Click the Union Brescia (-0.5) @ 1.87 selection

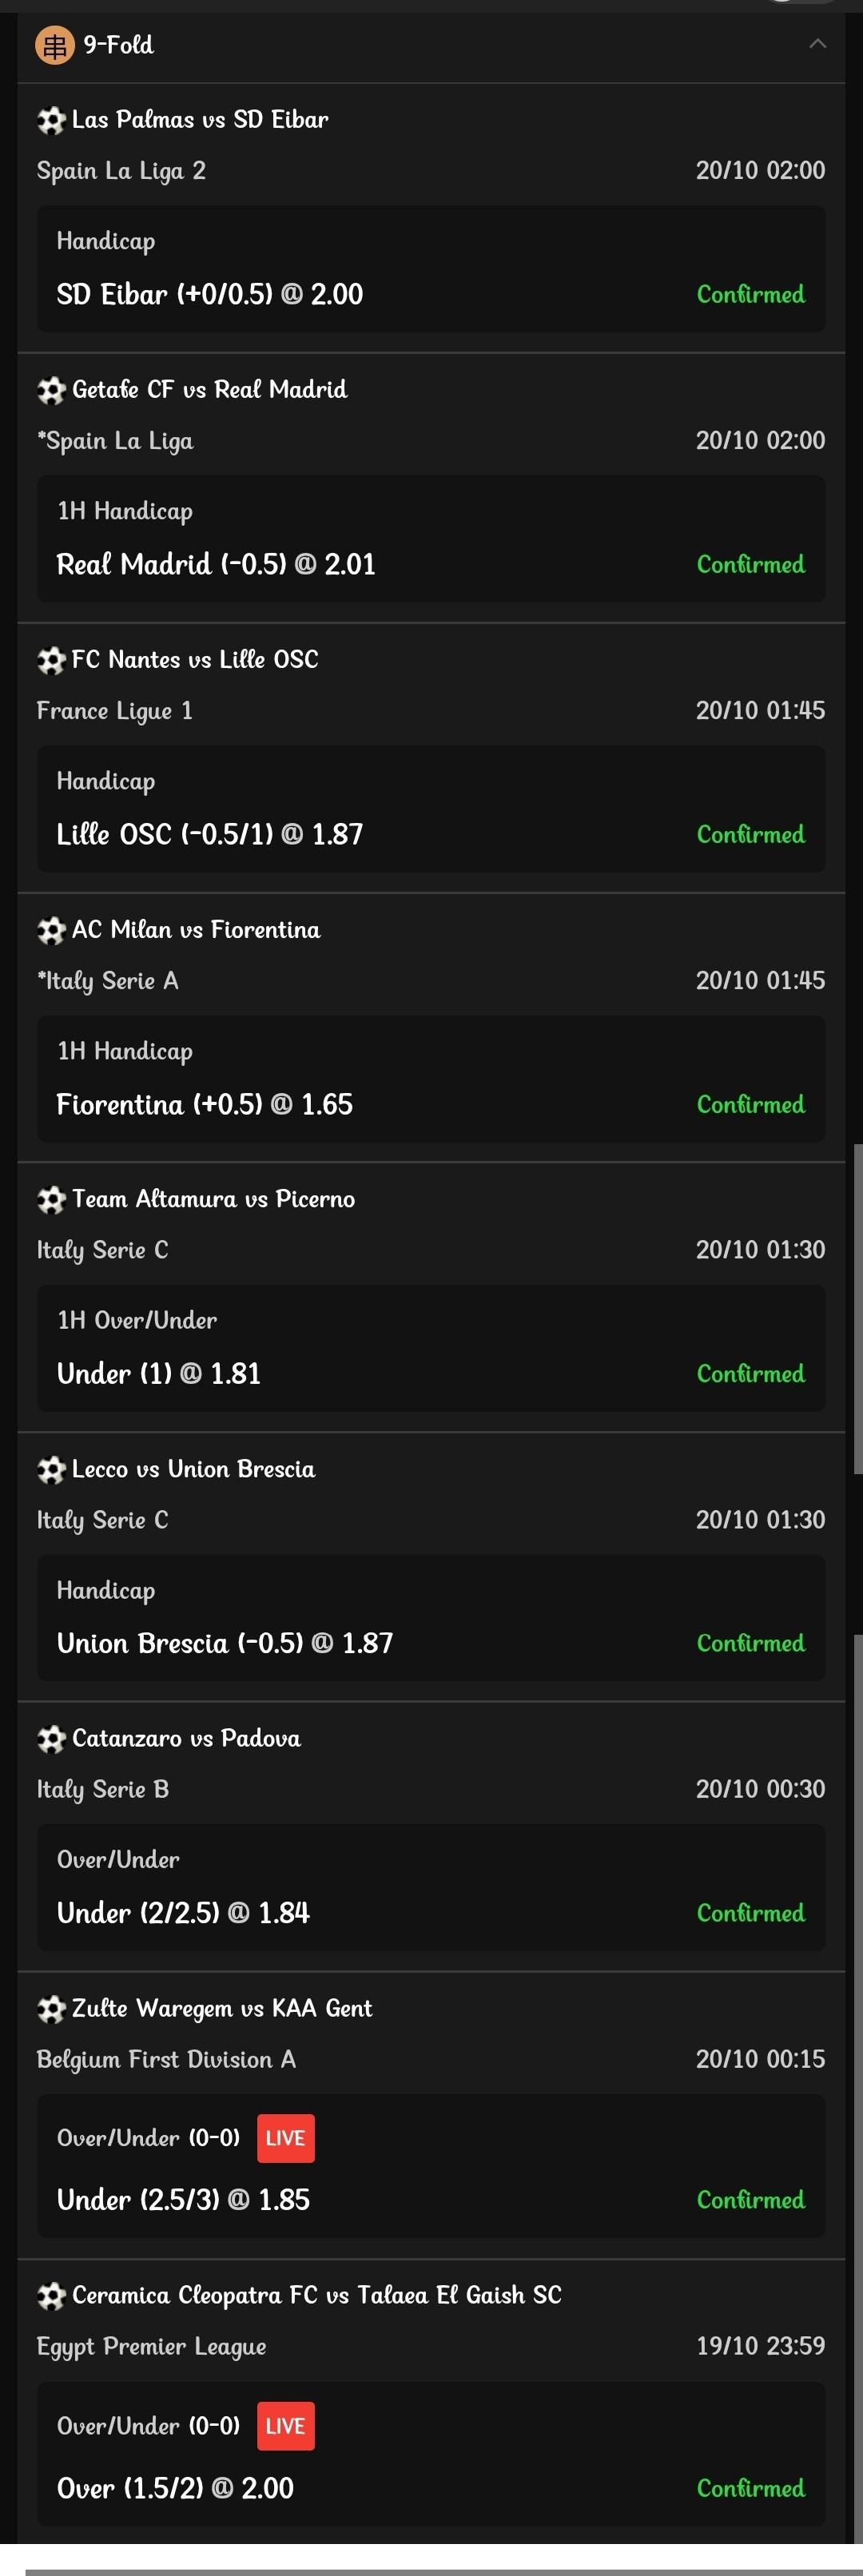point(225,1643)
